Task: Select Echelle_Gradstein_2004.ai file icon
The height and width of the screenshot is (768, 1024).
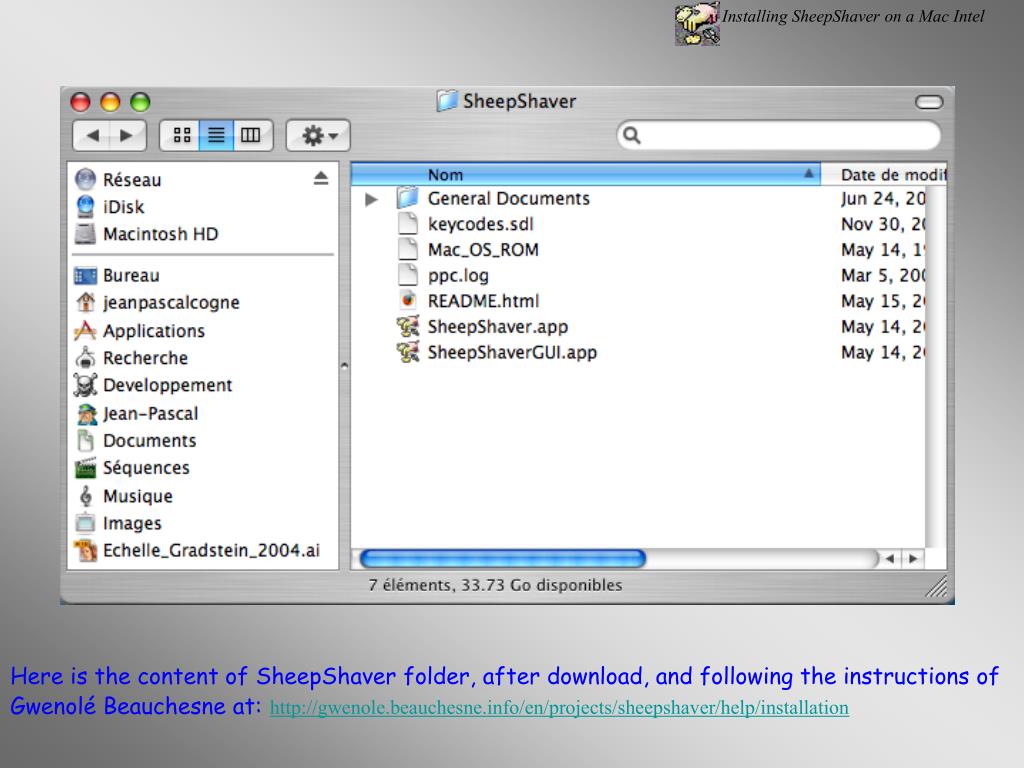Action: point(85,551)
